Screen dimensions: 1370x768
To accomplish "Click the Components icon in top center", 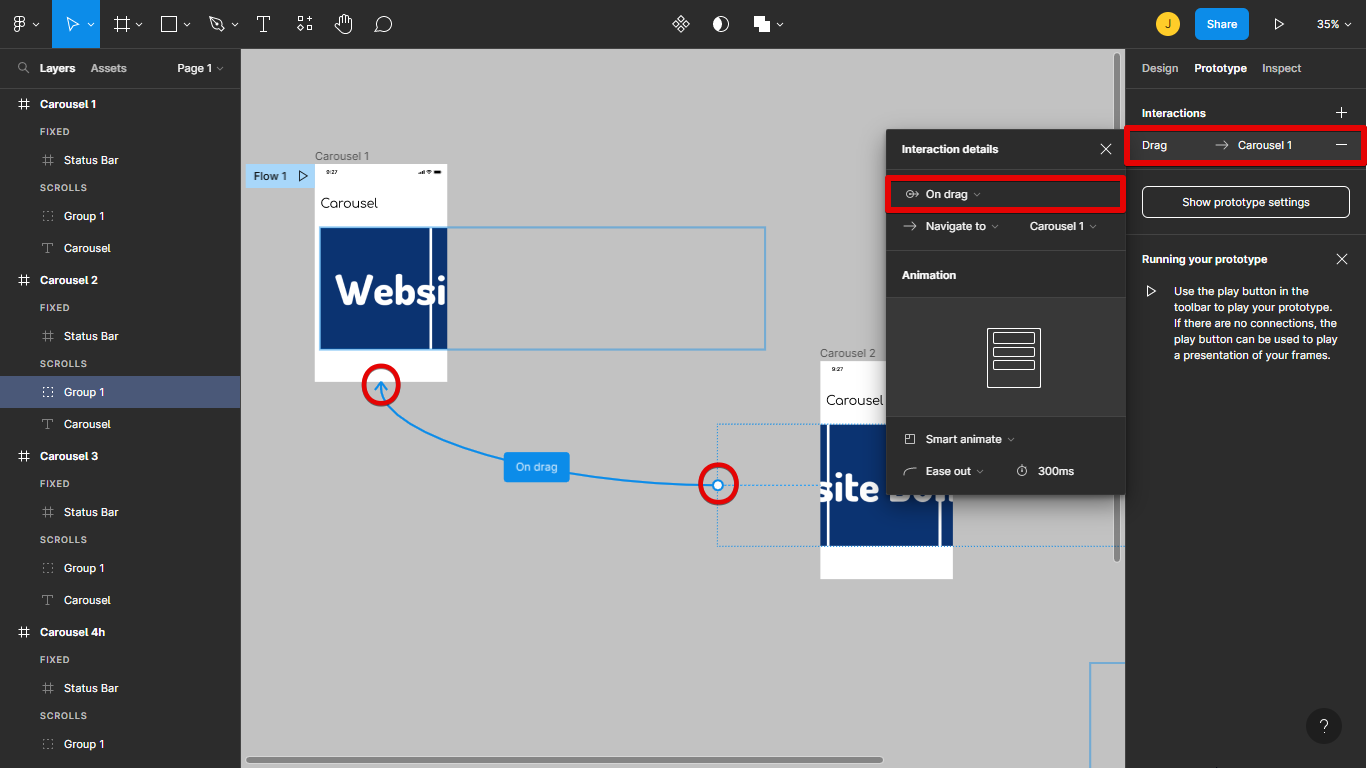I will pos(681,24).
